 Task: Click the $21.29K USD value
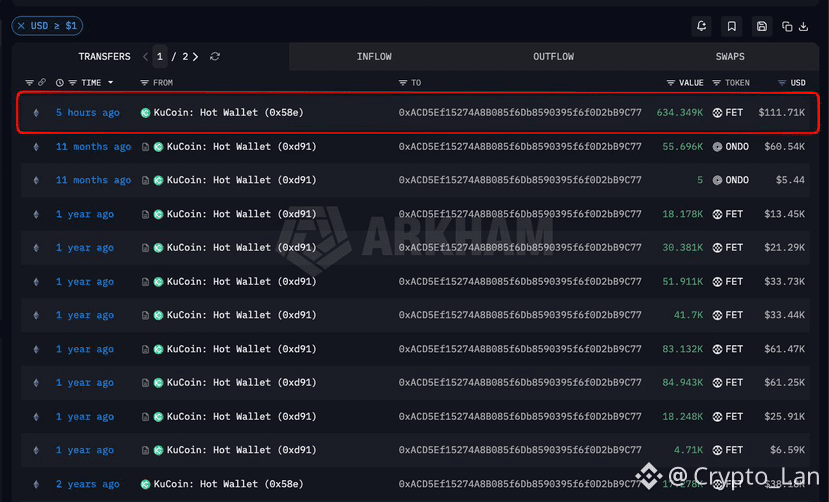coord(785,247)
